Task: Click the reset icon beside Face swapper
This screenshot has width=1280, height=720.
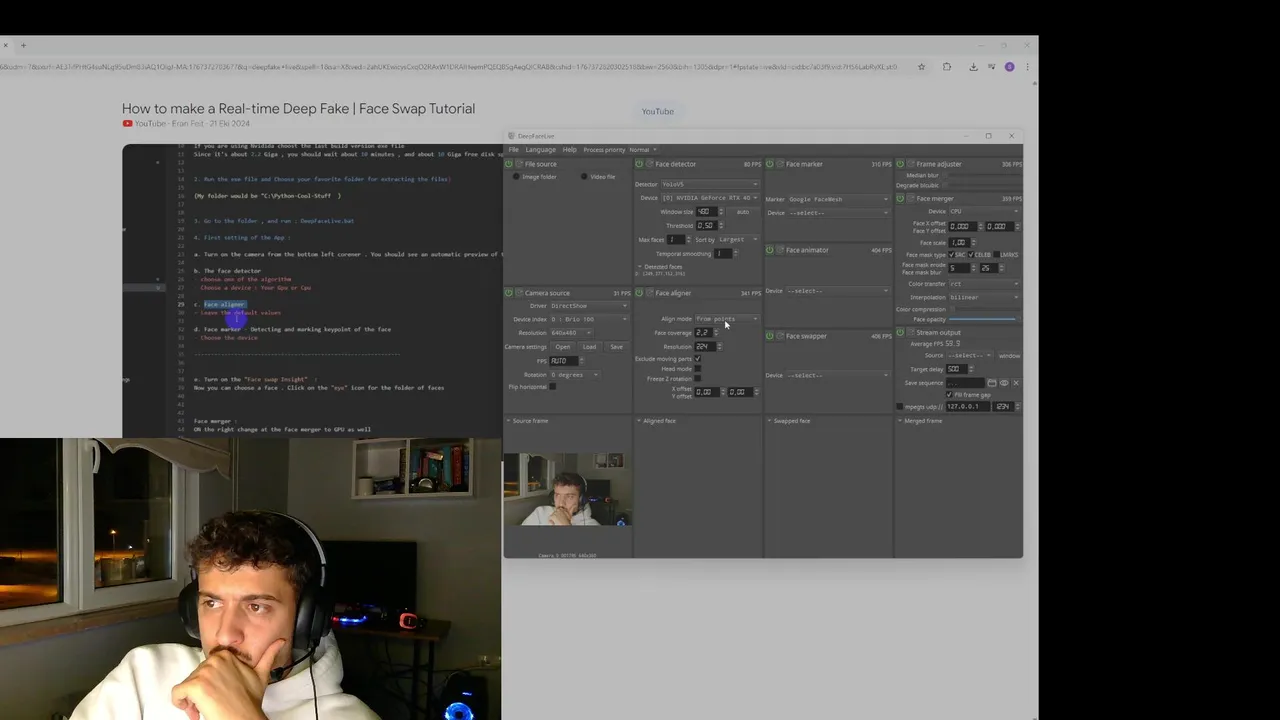Action: pos(780,336)
